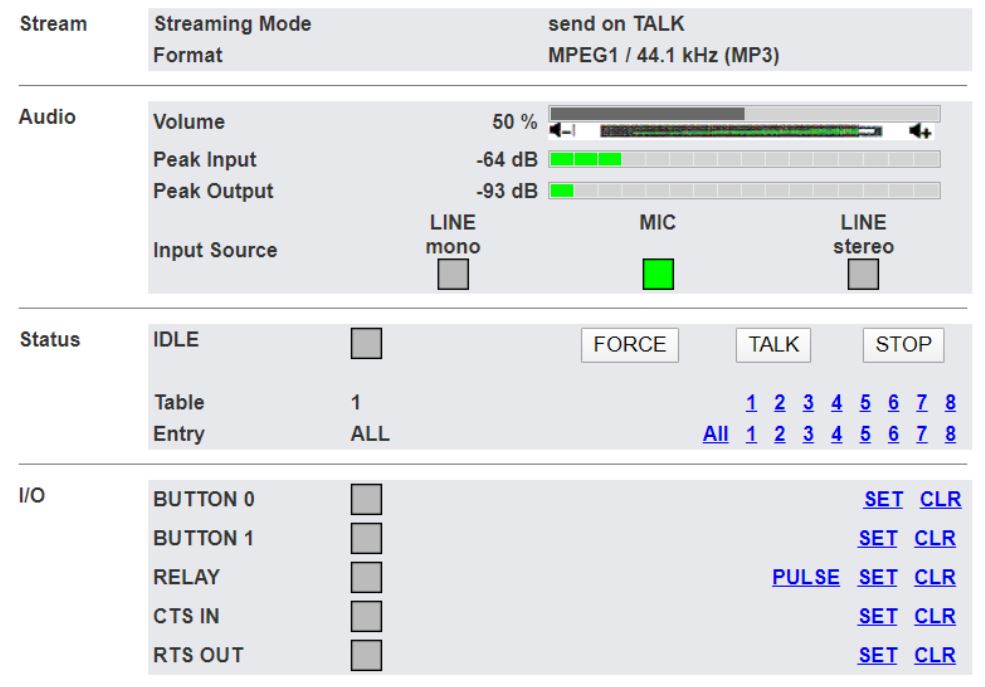Select LINE stereo input source
The height and width of the screenshot is (687, 985).
coord(863,274)
